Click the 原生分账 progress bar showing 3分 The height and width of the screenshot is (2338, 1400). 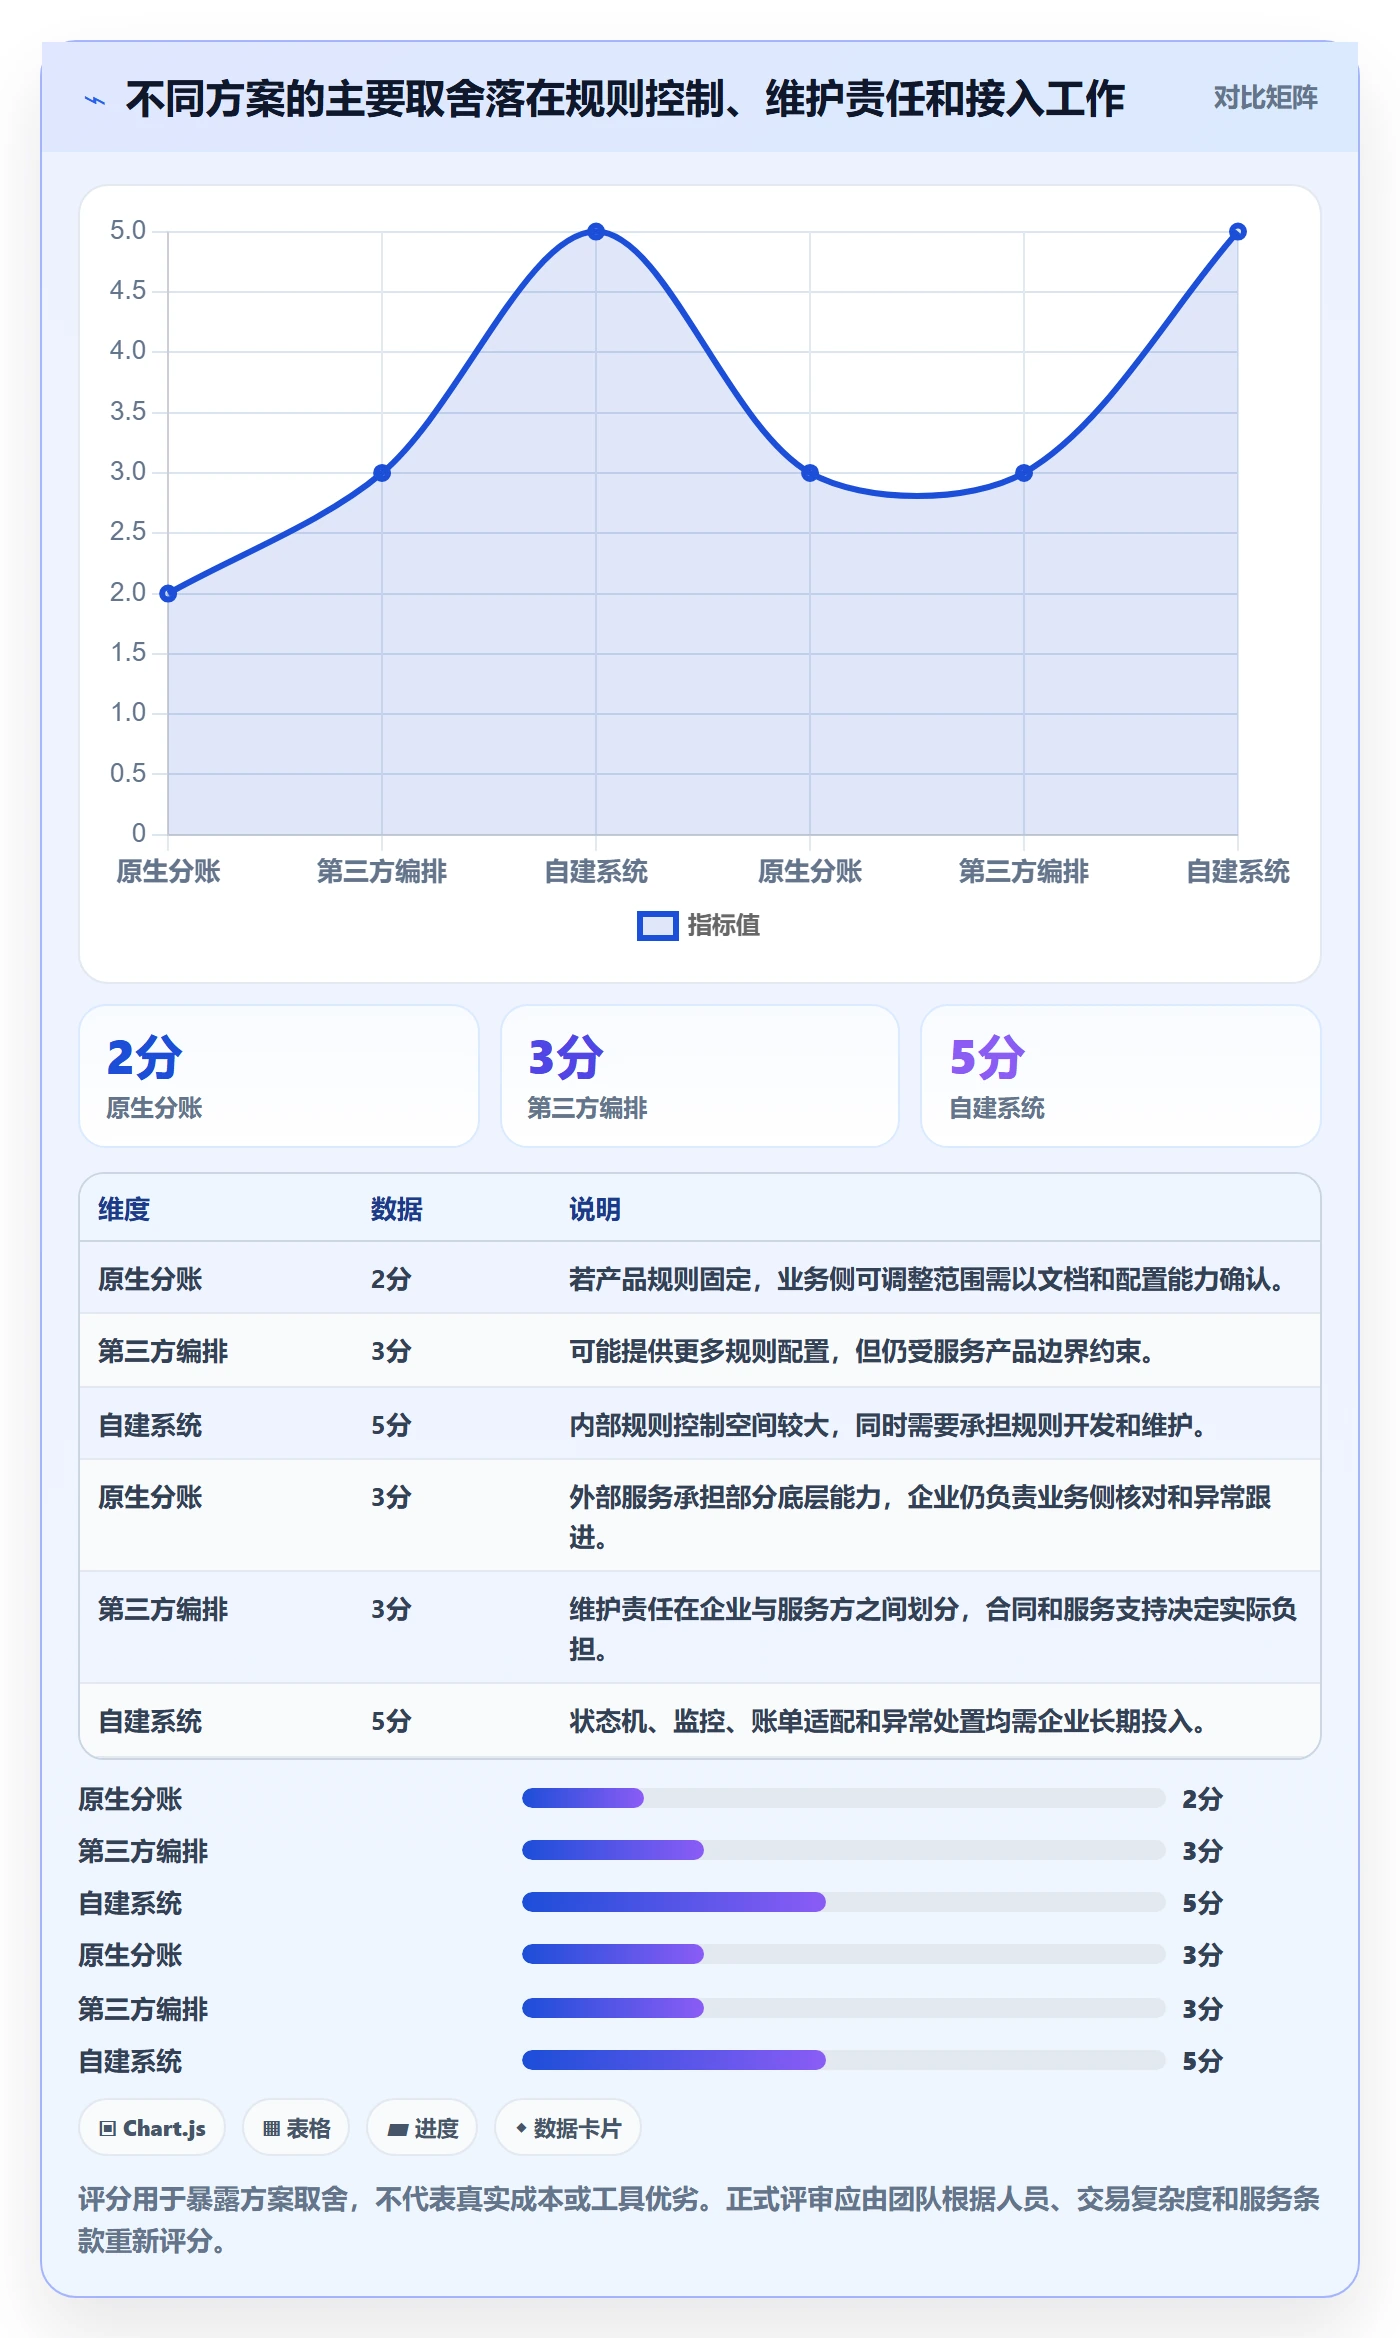844,1954
